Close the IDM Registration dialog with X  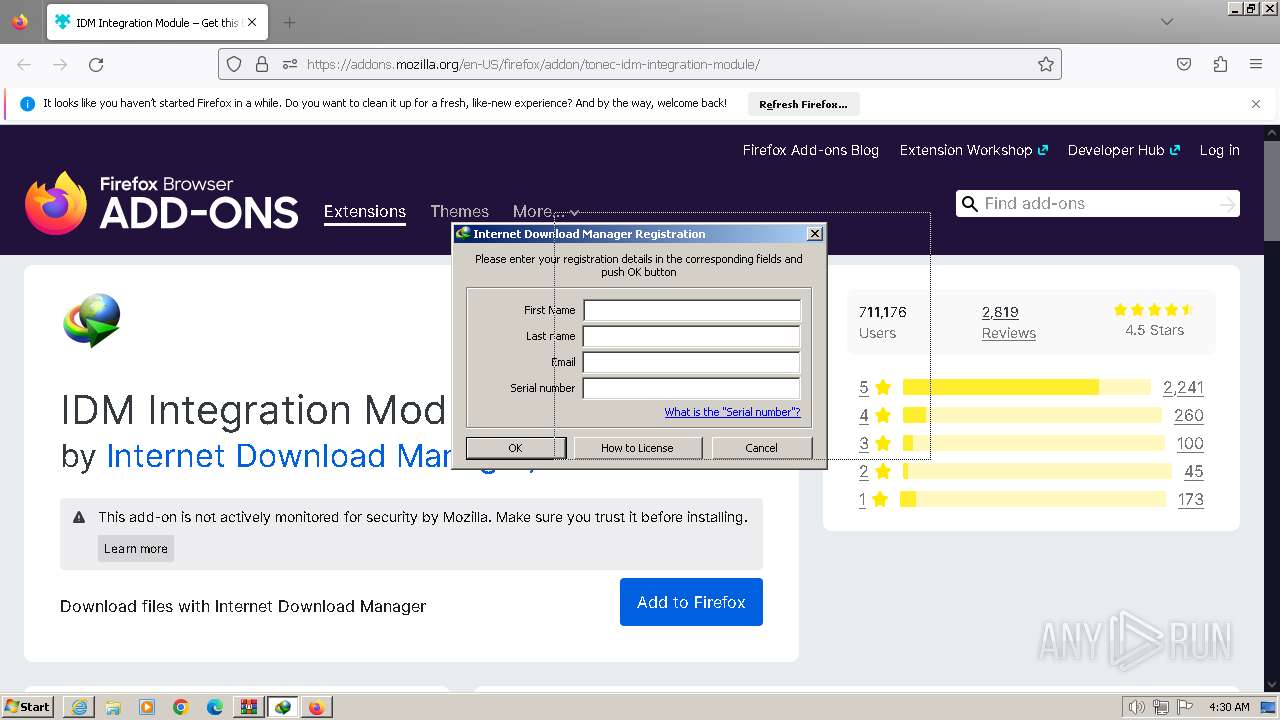[x=815, y=233]
